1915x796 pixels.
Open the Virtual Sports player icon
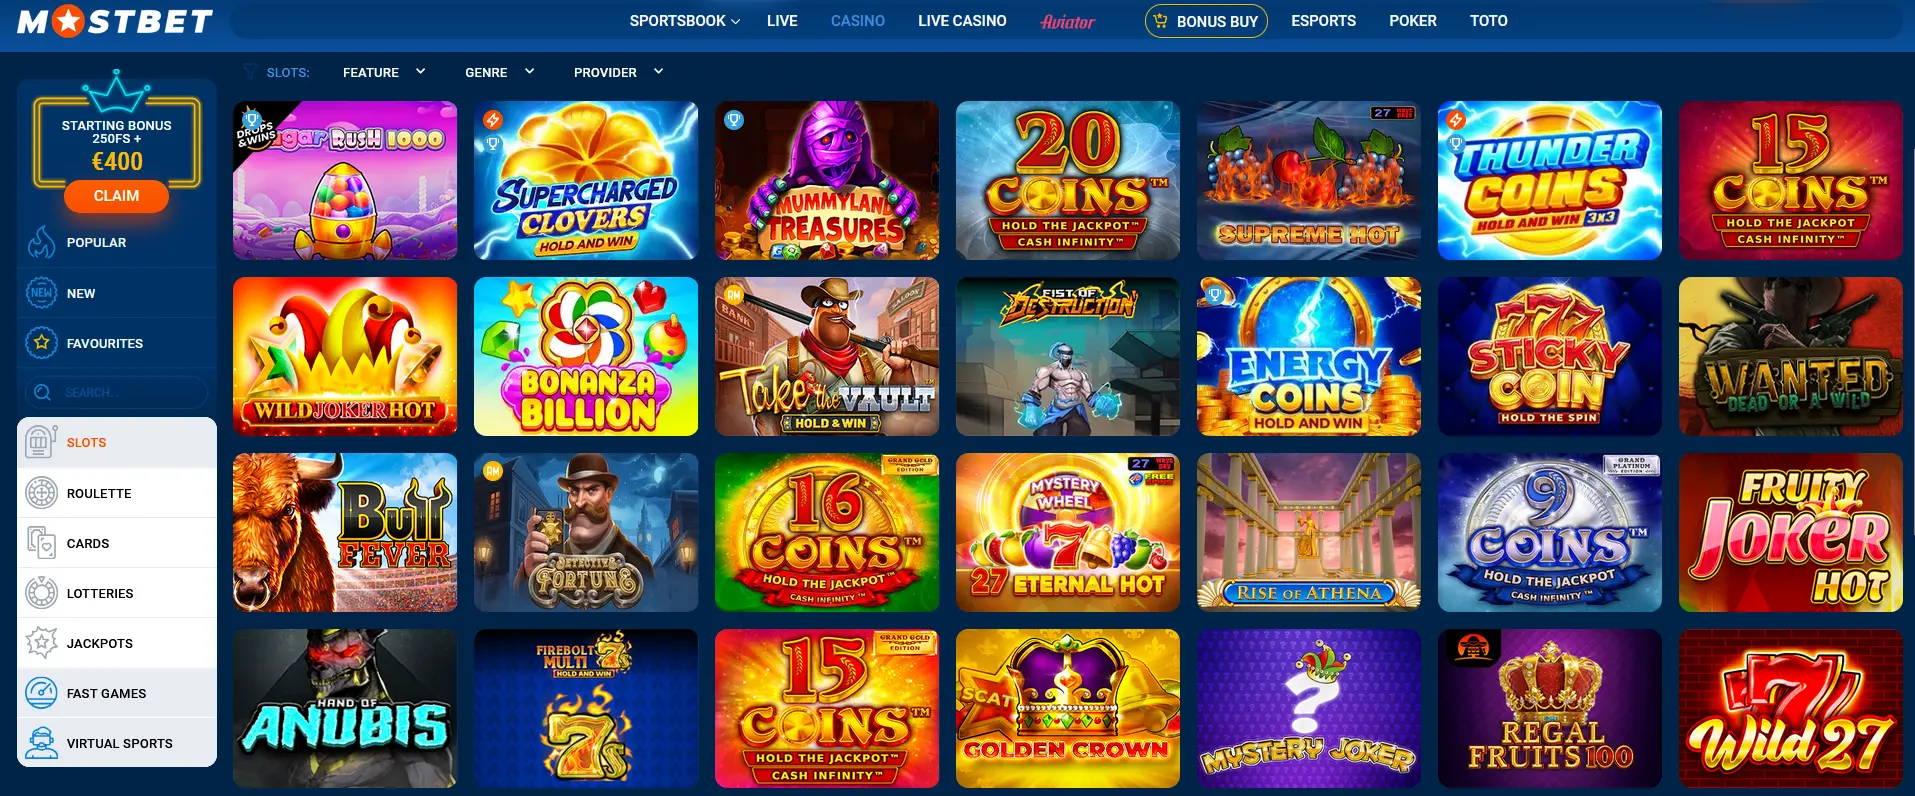click(x=41, y=743)
